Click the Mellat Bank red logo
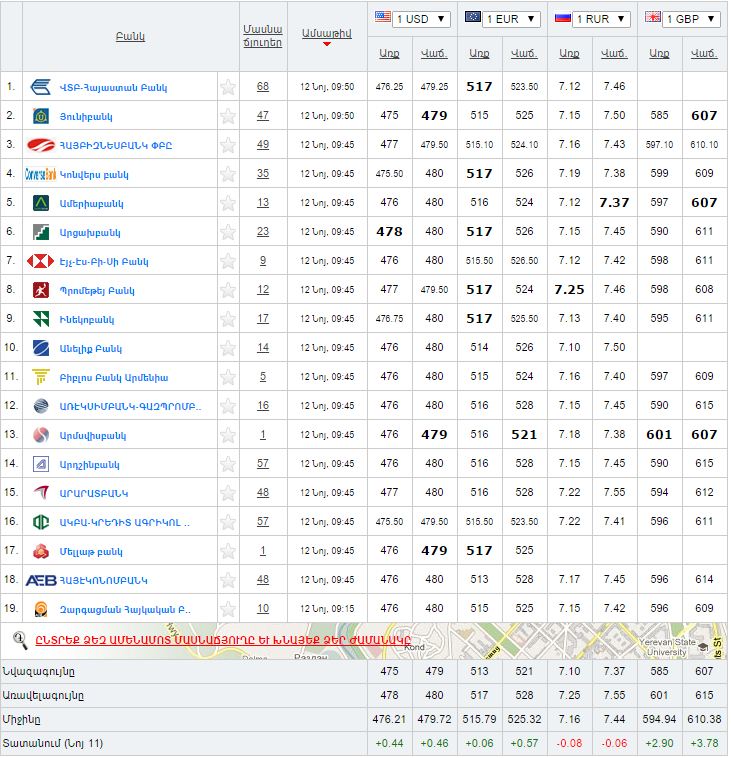The width and height of the screenshot is (731, 758). (x=41, y=551)
